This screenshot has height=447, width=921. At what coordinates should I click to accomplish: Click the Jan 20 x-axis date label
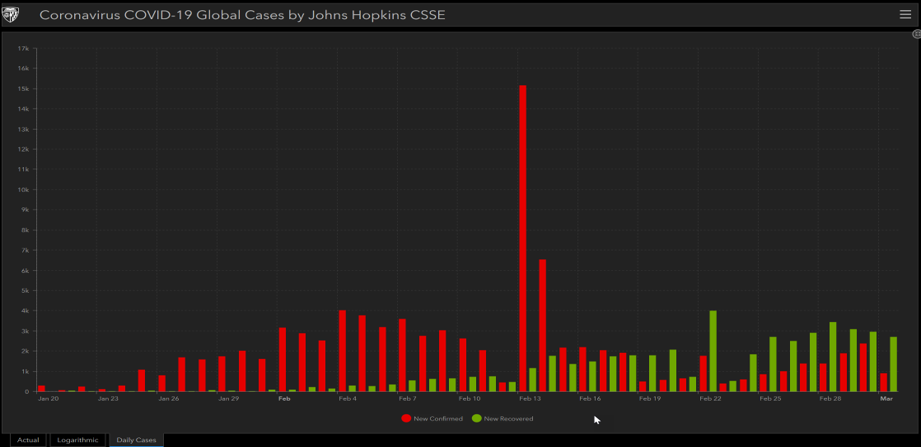click(x=48, y=399)
